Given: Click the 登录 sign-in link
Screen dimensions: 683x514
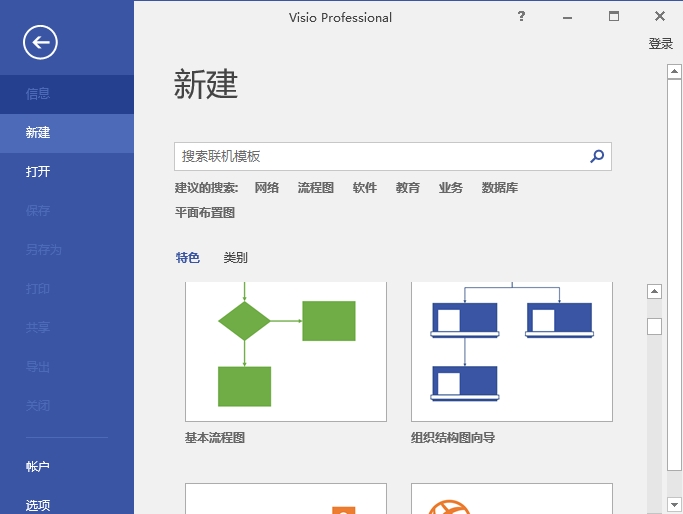Looking at the screenshot, I should click(660, 44).
